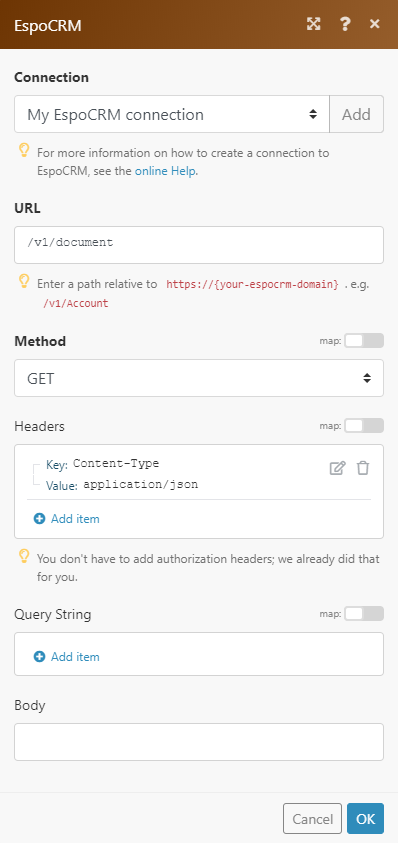Expand the dialog with the fullscreen arrows icon
Screen dimensions: 398x843
314,24
